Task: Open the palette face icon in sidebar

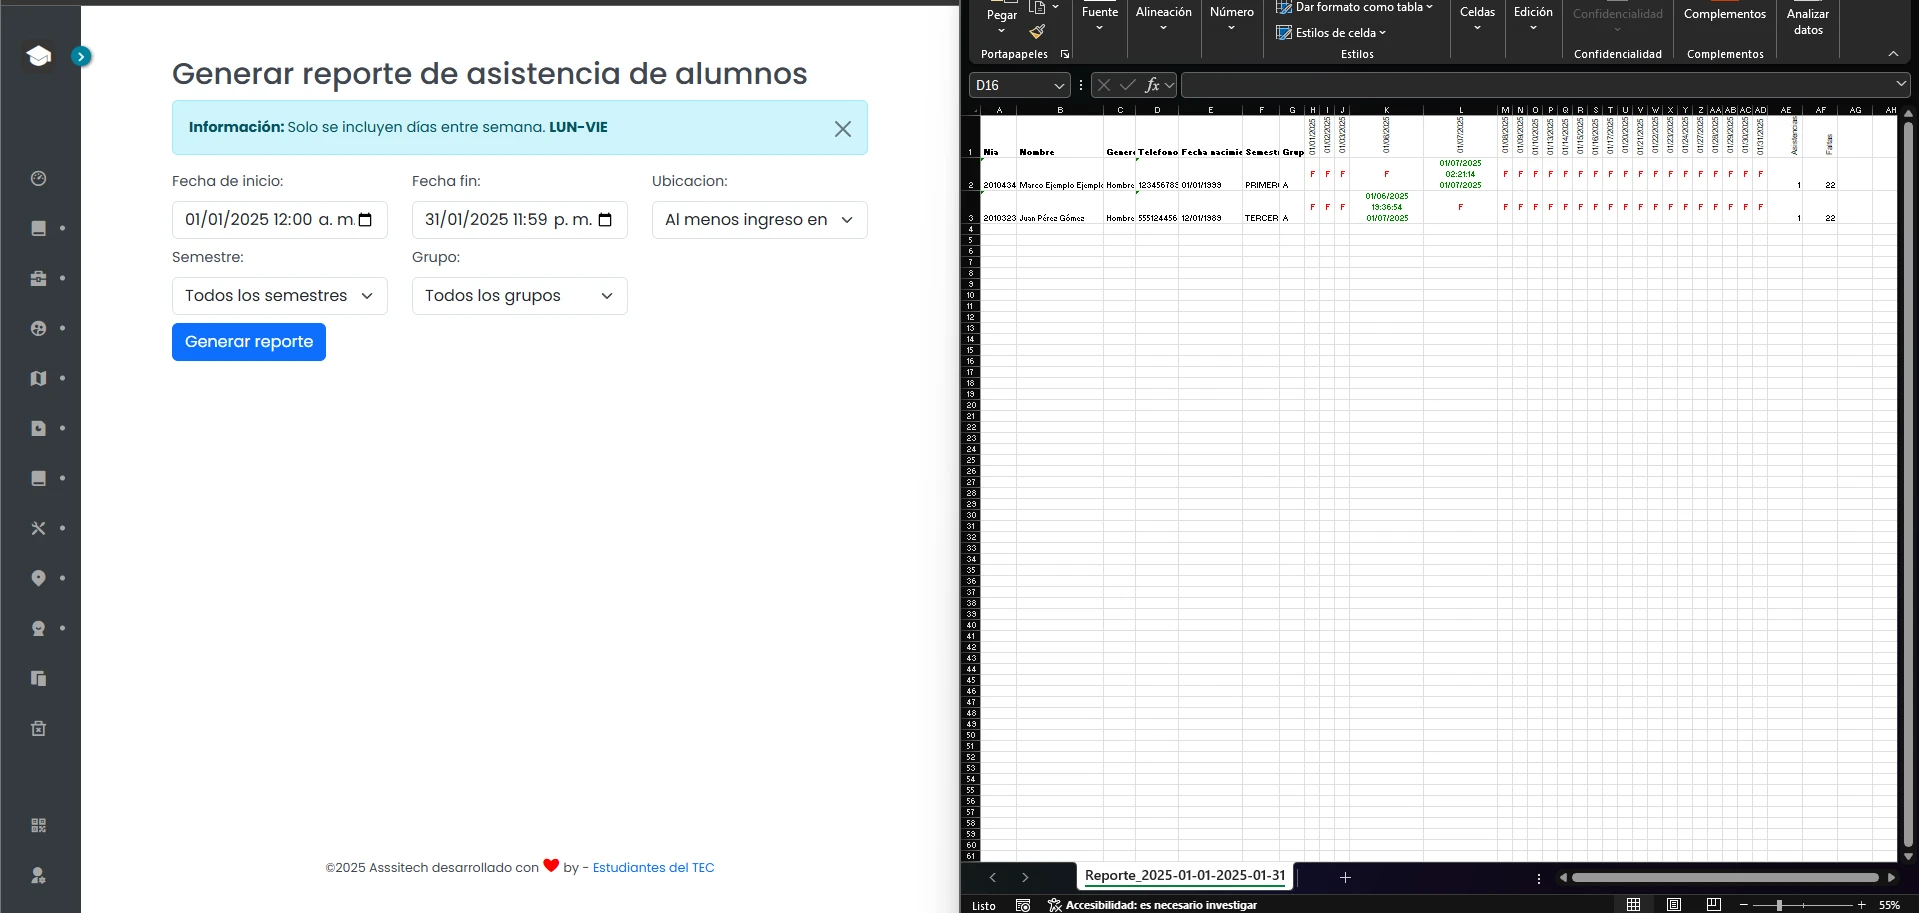Action: 39,328
